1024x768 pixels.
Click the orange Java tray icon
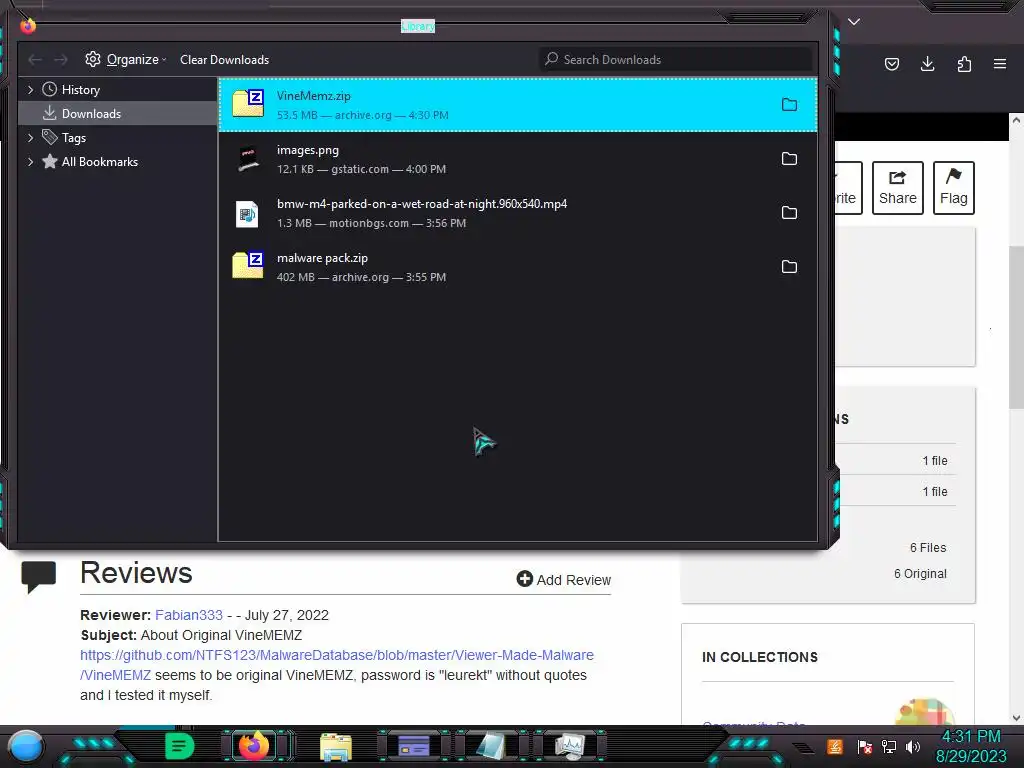(x=835, y=746)
